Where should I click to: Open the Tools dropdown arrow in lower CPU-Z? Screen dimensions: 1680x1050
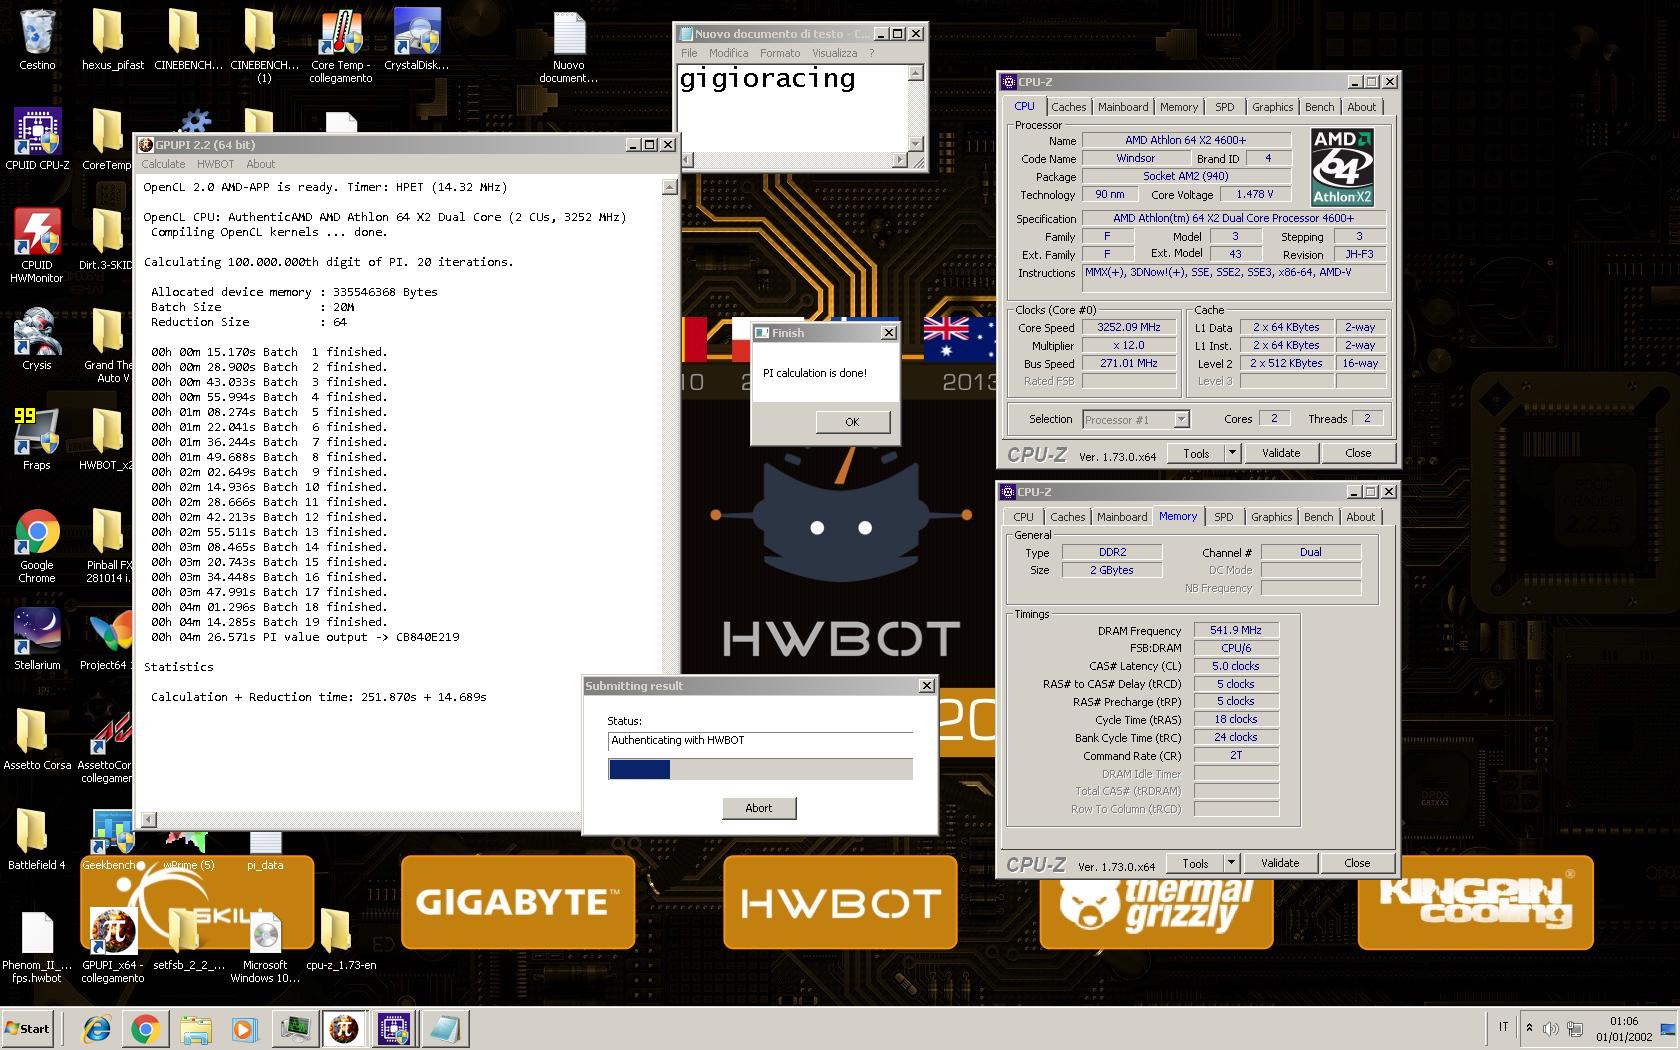[x=1231, y=863]
